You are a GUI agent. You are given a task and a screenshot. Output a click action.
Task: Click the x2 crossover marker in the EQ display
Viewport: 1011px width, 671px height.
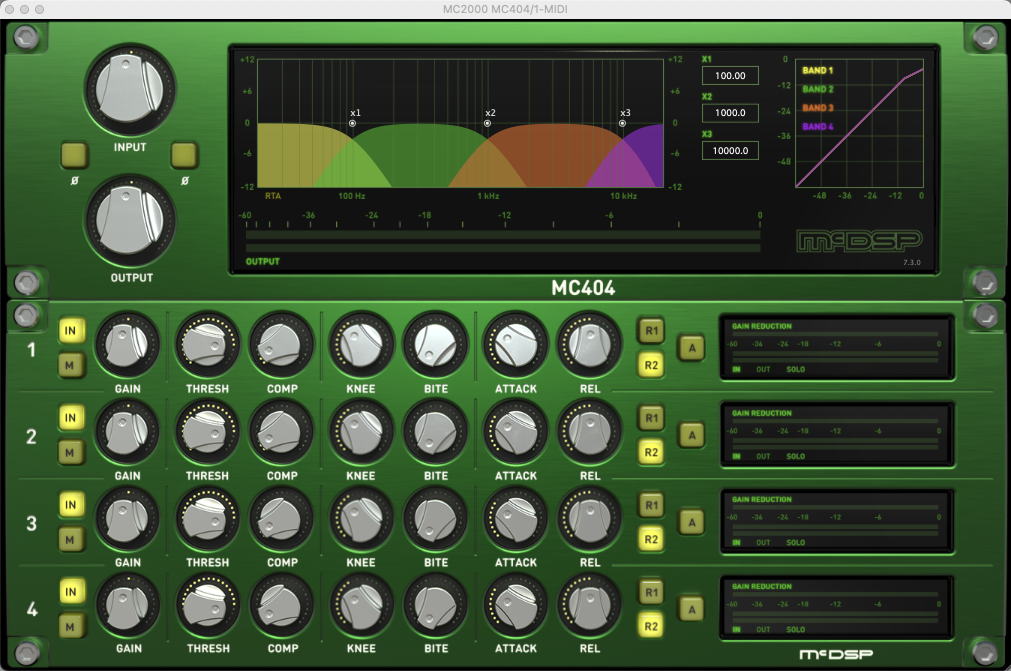(x=488, y=123)
